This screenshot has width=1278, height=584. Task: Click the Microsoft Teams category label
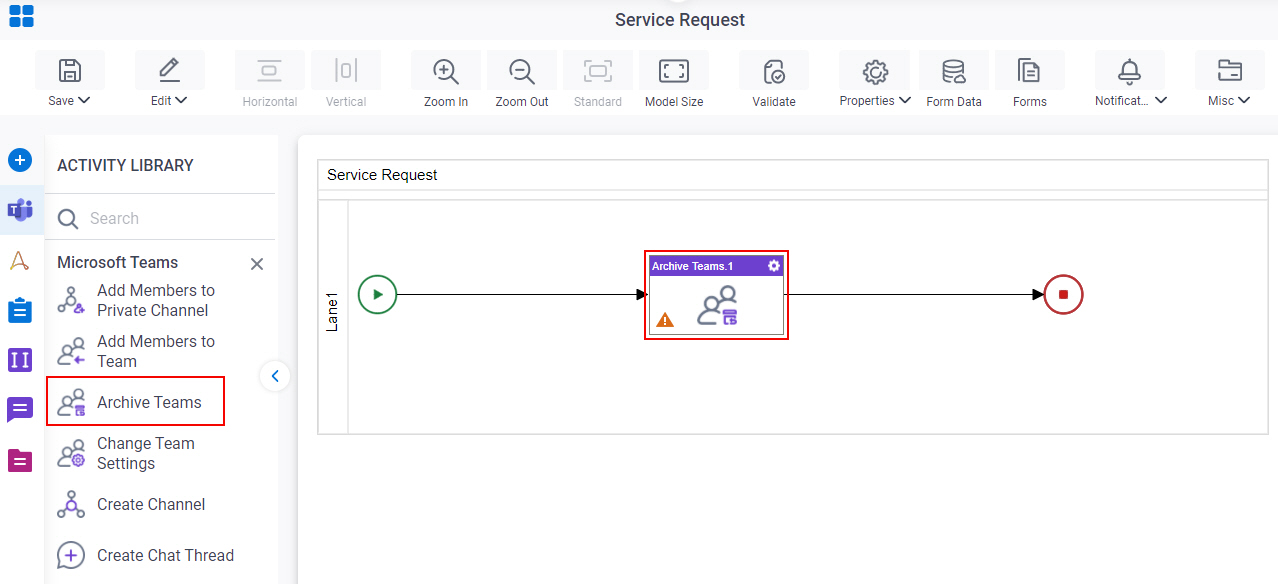point(117,262)
